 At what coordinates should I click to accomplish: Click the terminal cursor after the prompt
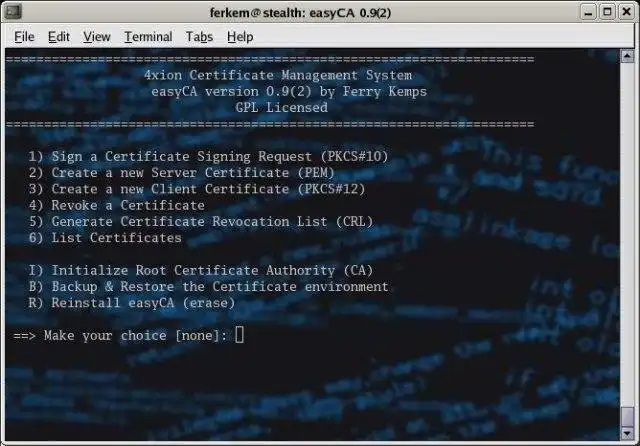(240, 335)
